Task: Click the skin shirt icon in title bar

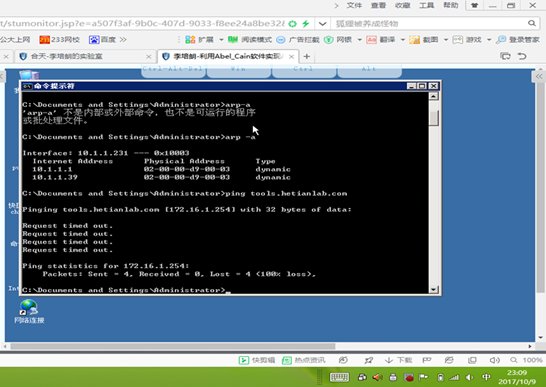Action: click(x=474, y=5)
